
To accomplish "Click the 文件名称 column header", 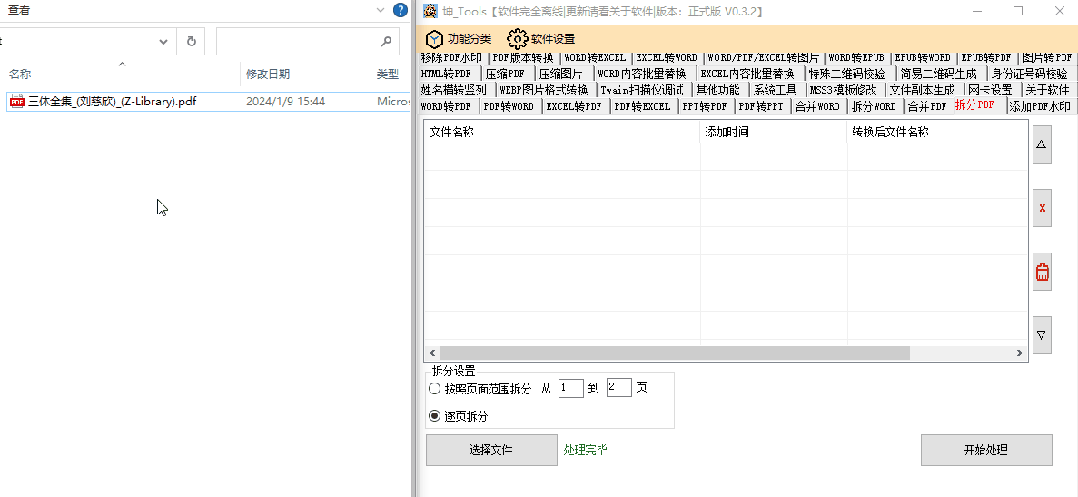I will coord(562,132).
